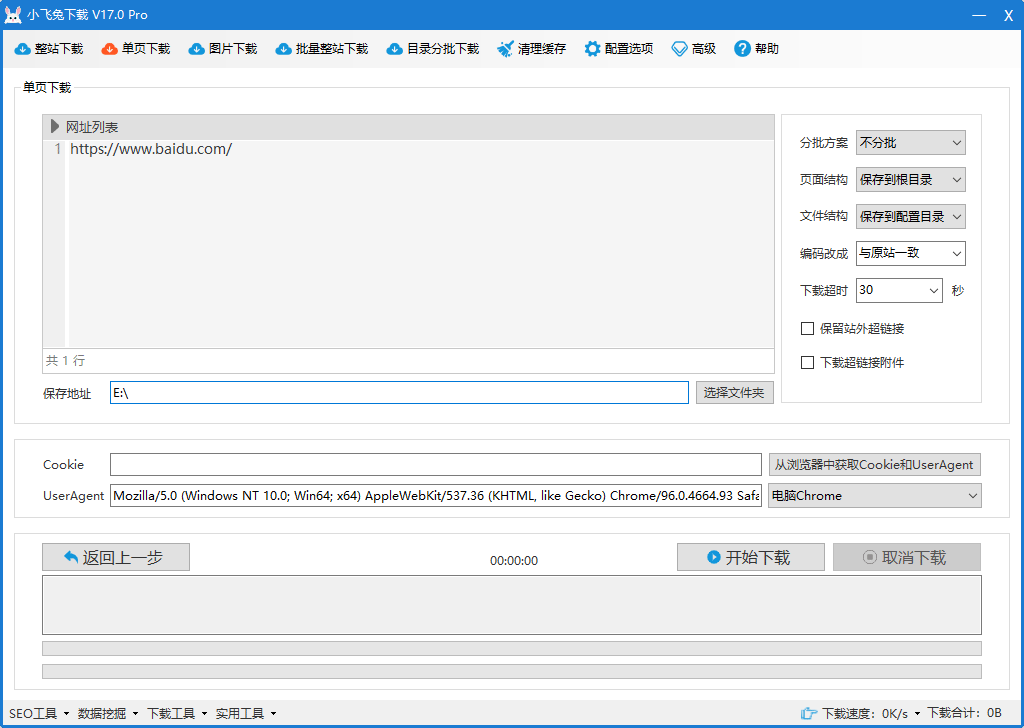Open 整站下载 whole-site download tool

click(x=49, y=49)
